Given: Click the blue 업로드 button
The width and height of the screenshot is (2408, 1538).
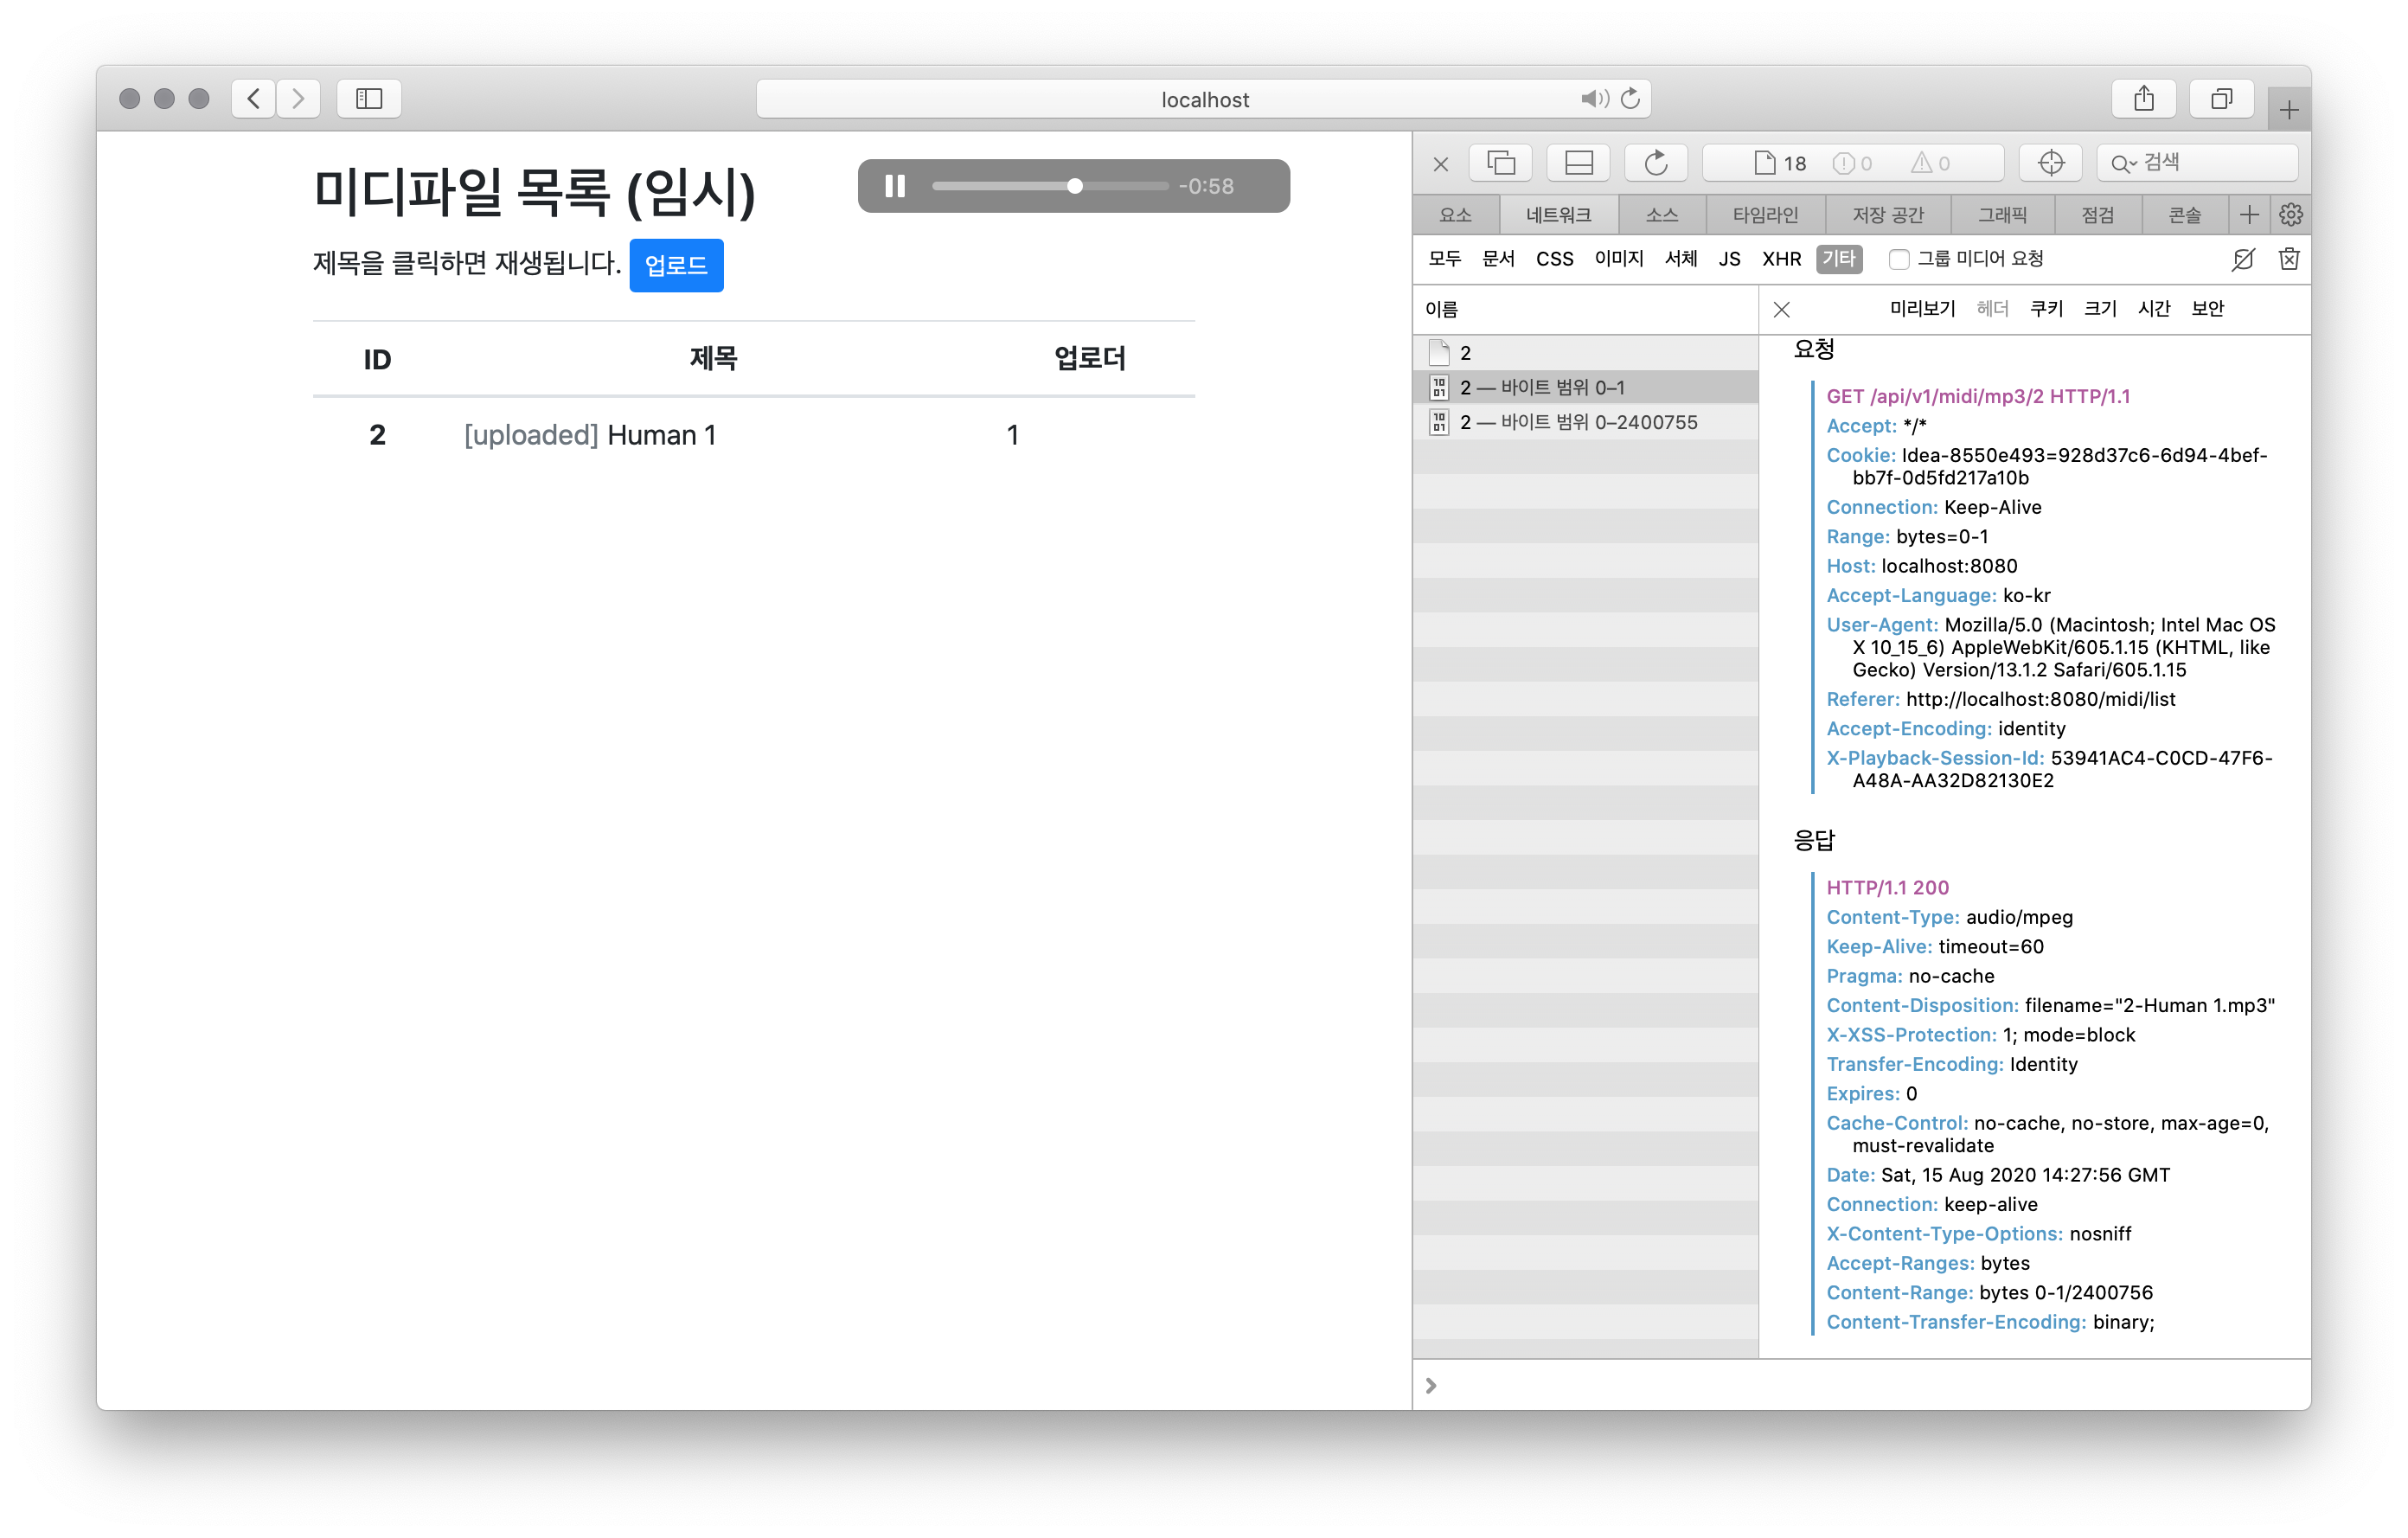Looking at the screenshot, I should pyautogui.click(x=676, y=265).
